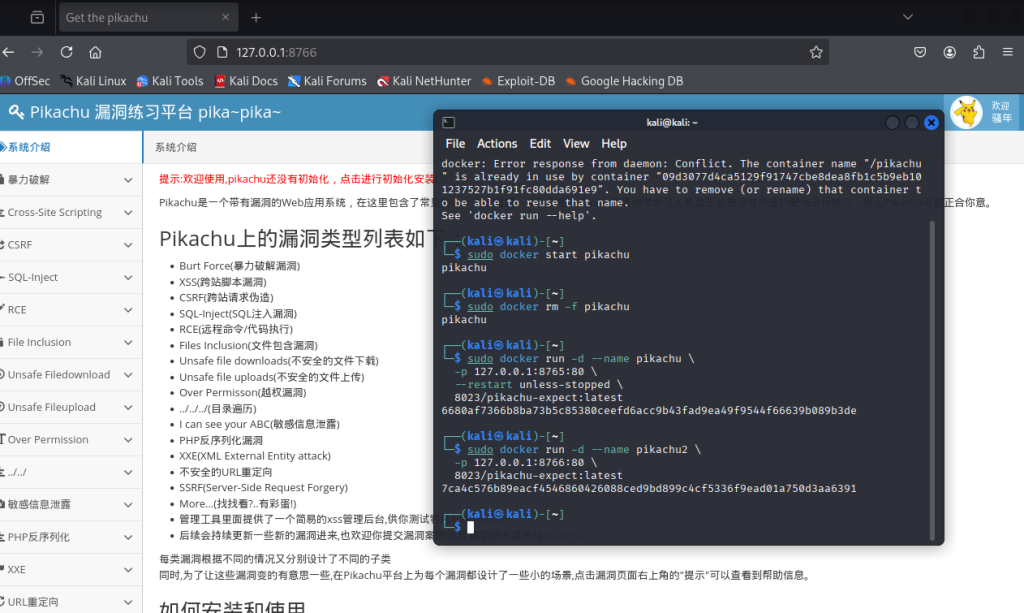Open the Firefox hamburger application menu
The width and height of the screenshot is (1024, 613).
pyautogui.click(x=1008, y=52)
